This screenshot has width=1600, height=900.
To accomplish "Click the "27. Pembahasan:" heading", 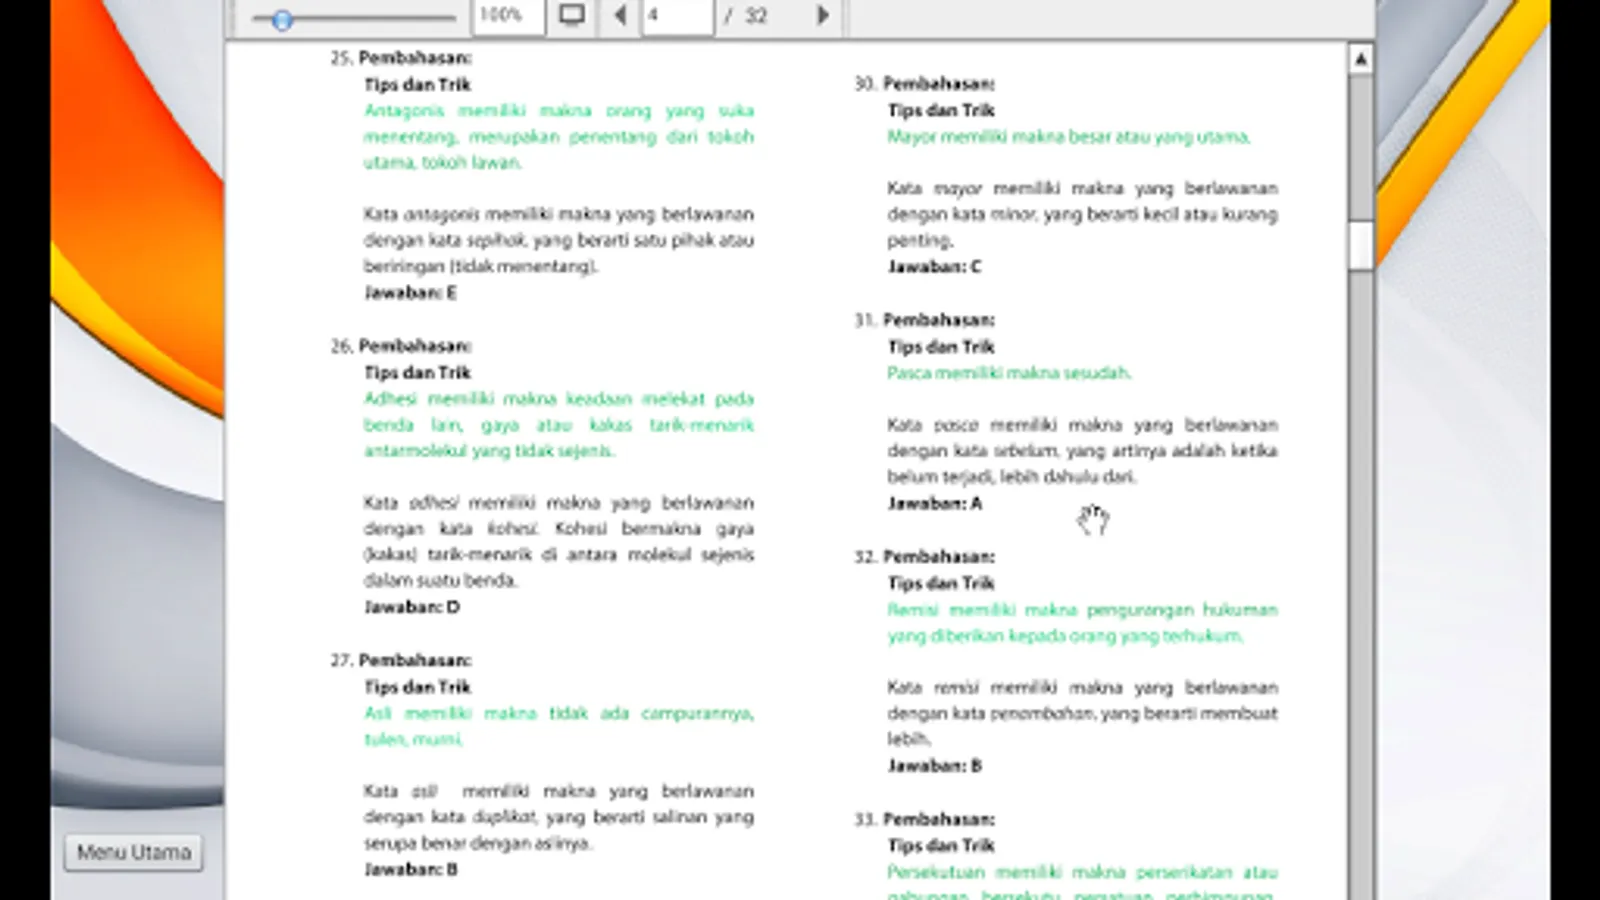I will click(401, 660).
